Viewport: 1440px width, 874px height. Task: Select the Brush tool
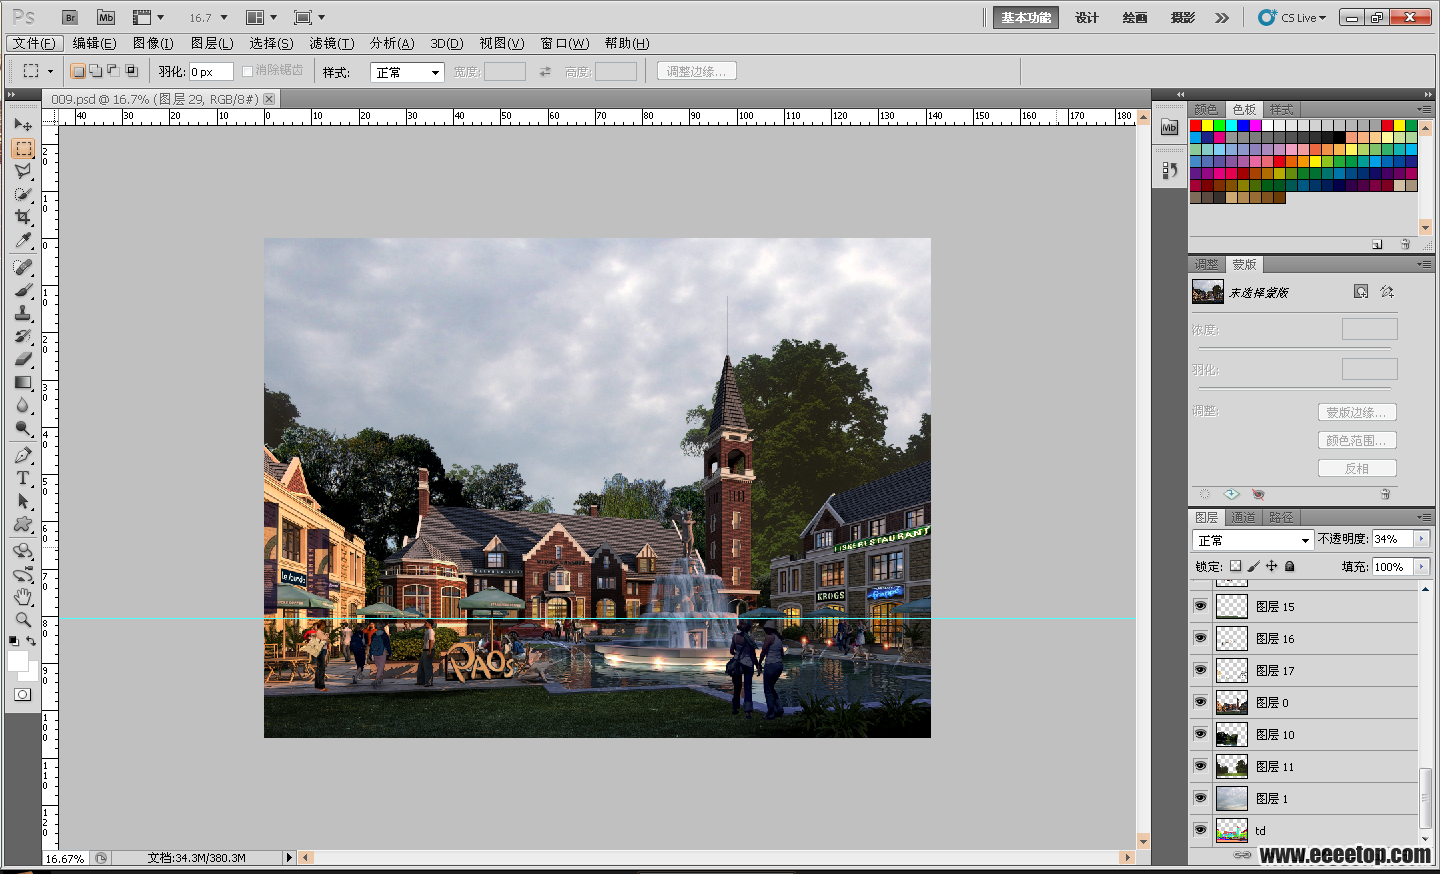point(23,290)
